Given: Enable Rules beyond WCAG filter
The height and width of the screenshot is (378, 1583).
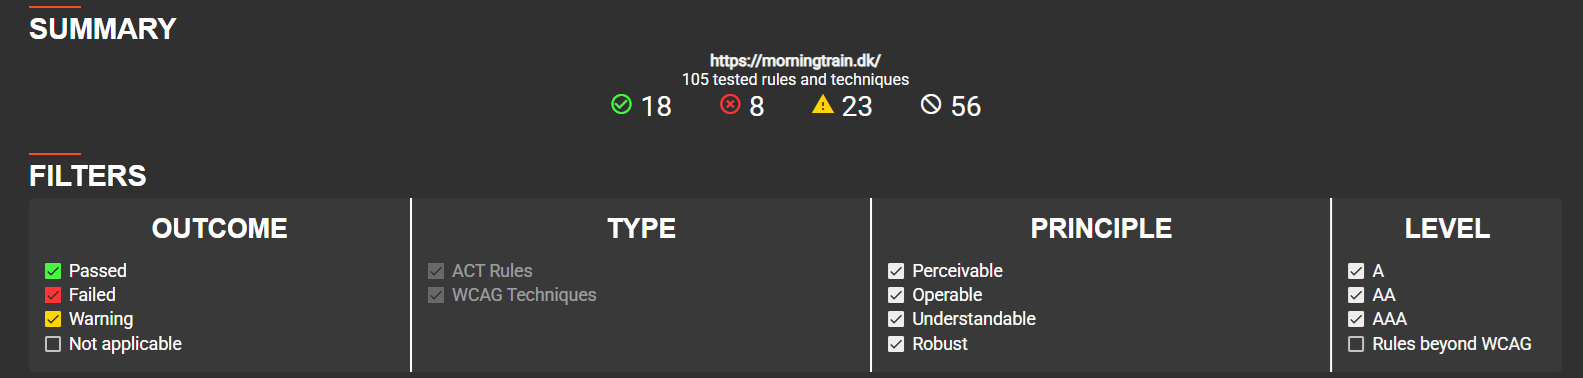Looking at the screenshot, I should coord(1356,344).
